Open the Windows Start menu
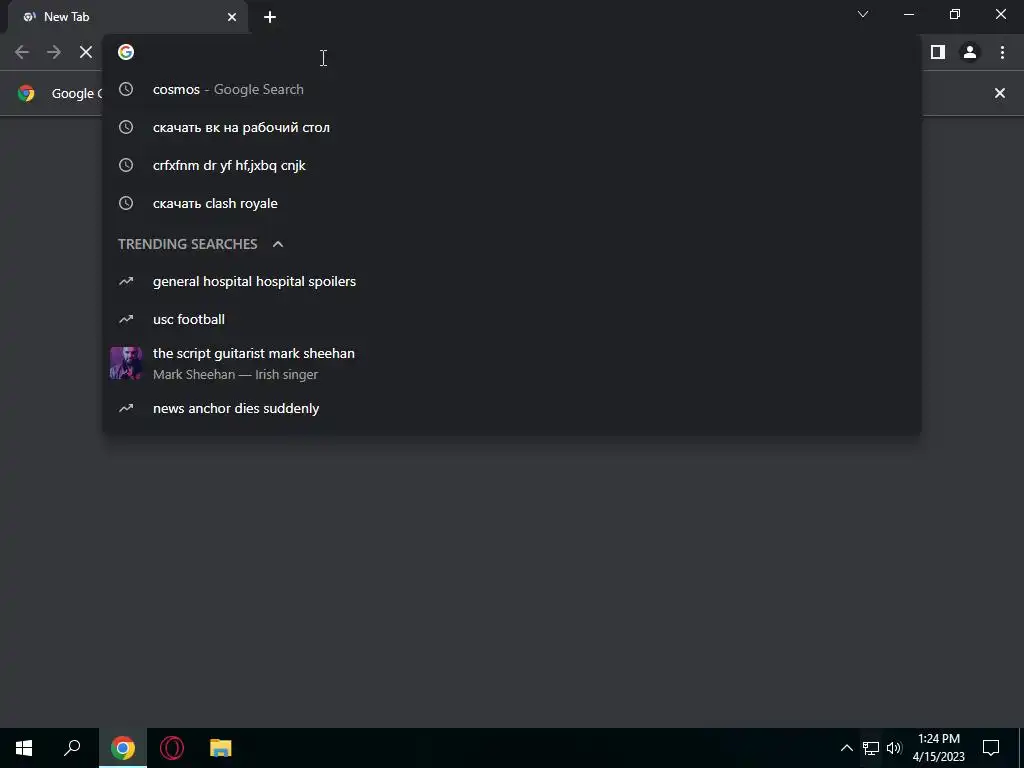This screenshot has height=768, width=1024. coord(24,748)
